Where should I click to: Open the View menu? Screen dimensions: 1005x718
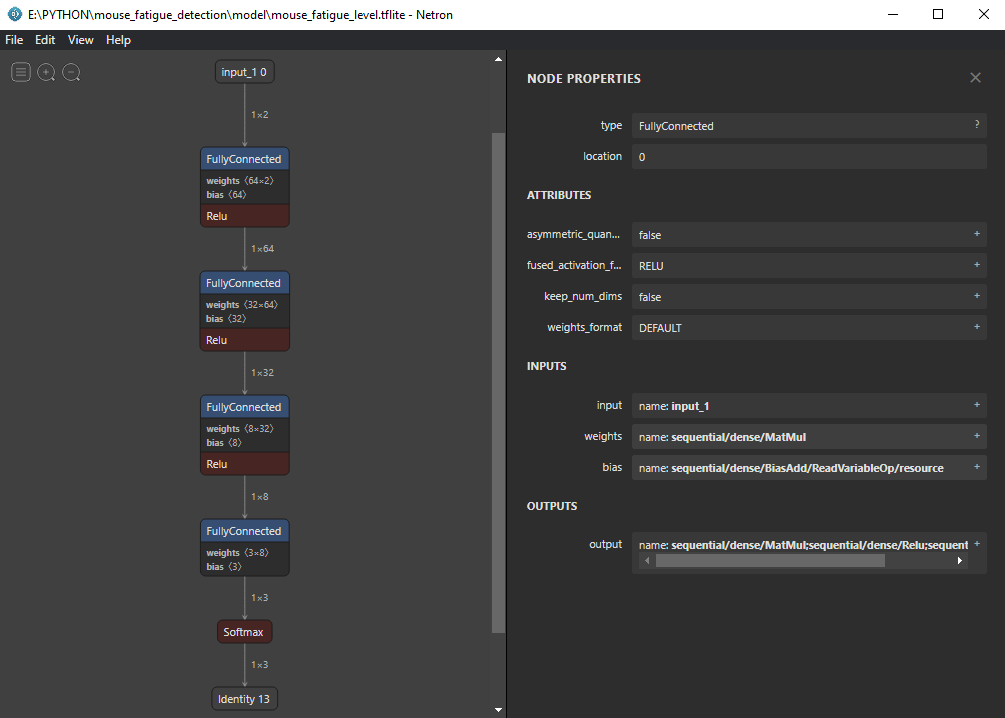point(81,40)
